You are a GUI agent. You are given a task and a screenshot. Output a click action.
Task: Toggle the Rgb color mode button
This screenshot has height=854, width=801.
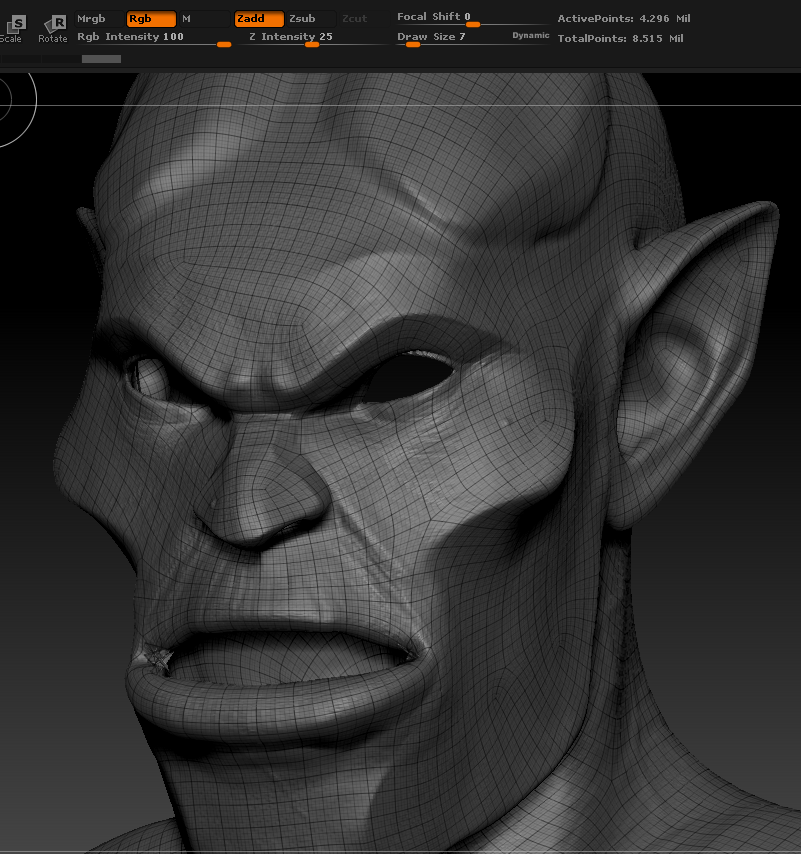pyautogui.click(x=151, y=19)
